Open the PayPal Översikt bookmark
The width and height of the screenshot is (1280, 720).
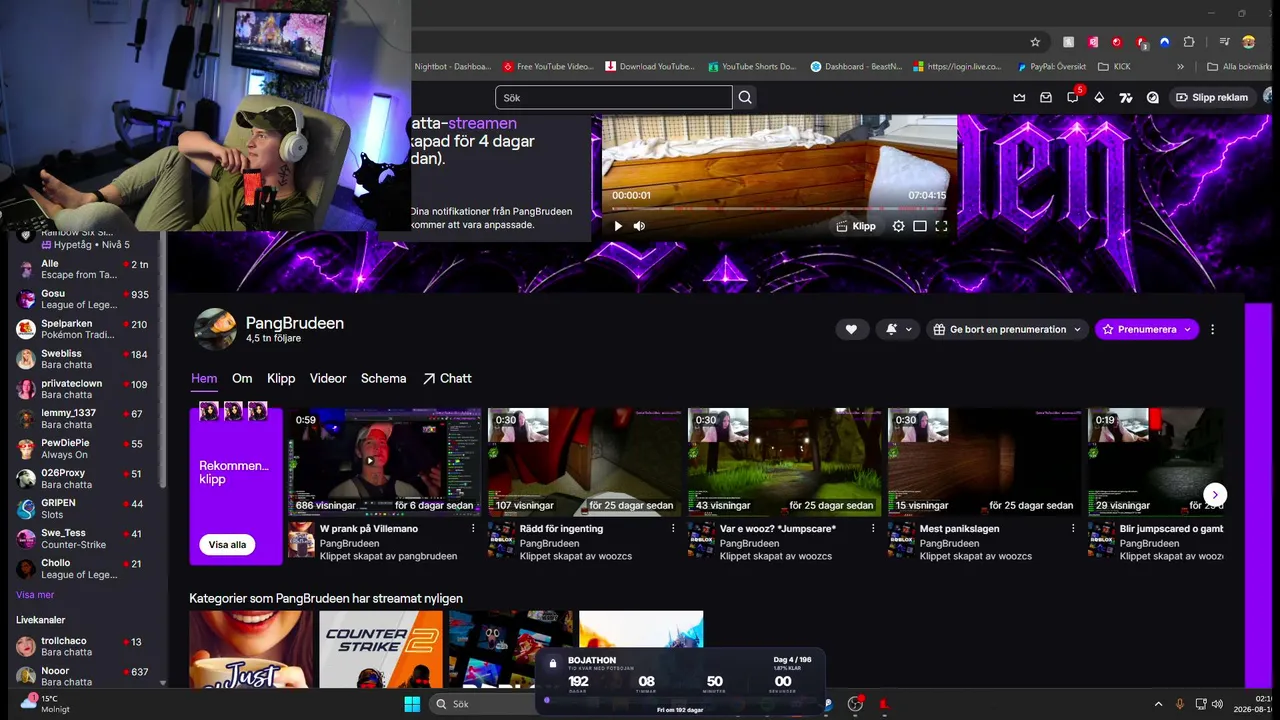click(x=1051, y=67)
